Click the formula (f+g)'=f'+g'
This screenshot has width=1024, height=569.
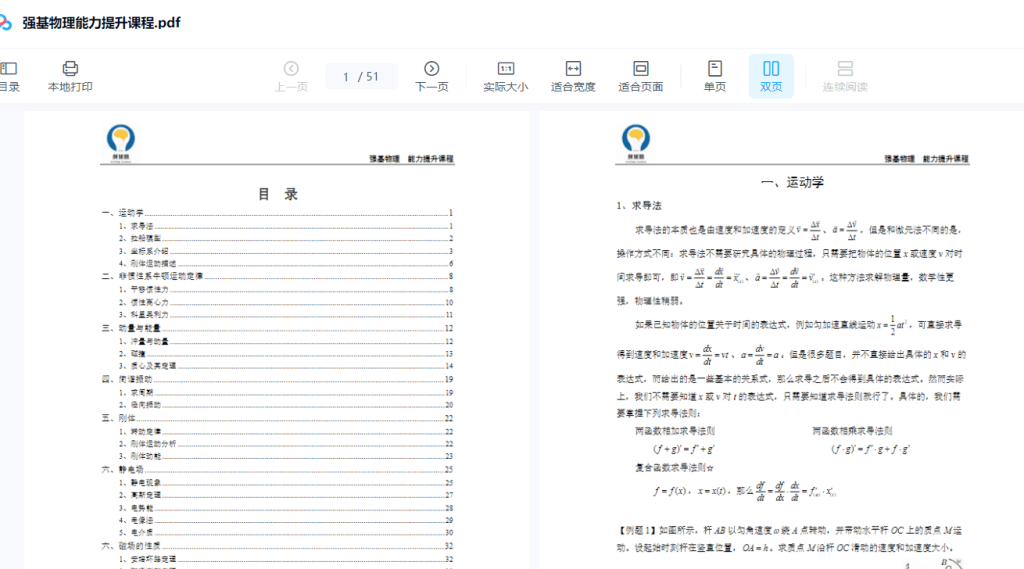click(684, 449)
